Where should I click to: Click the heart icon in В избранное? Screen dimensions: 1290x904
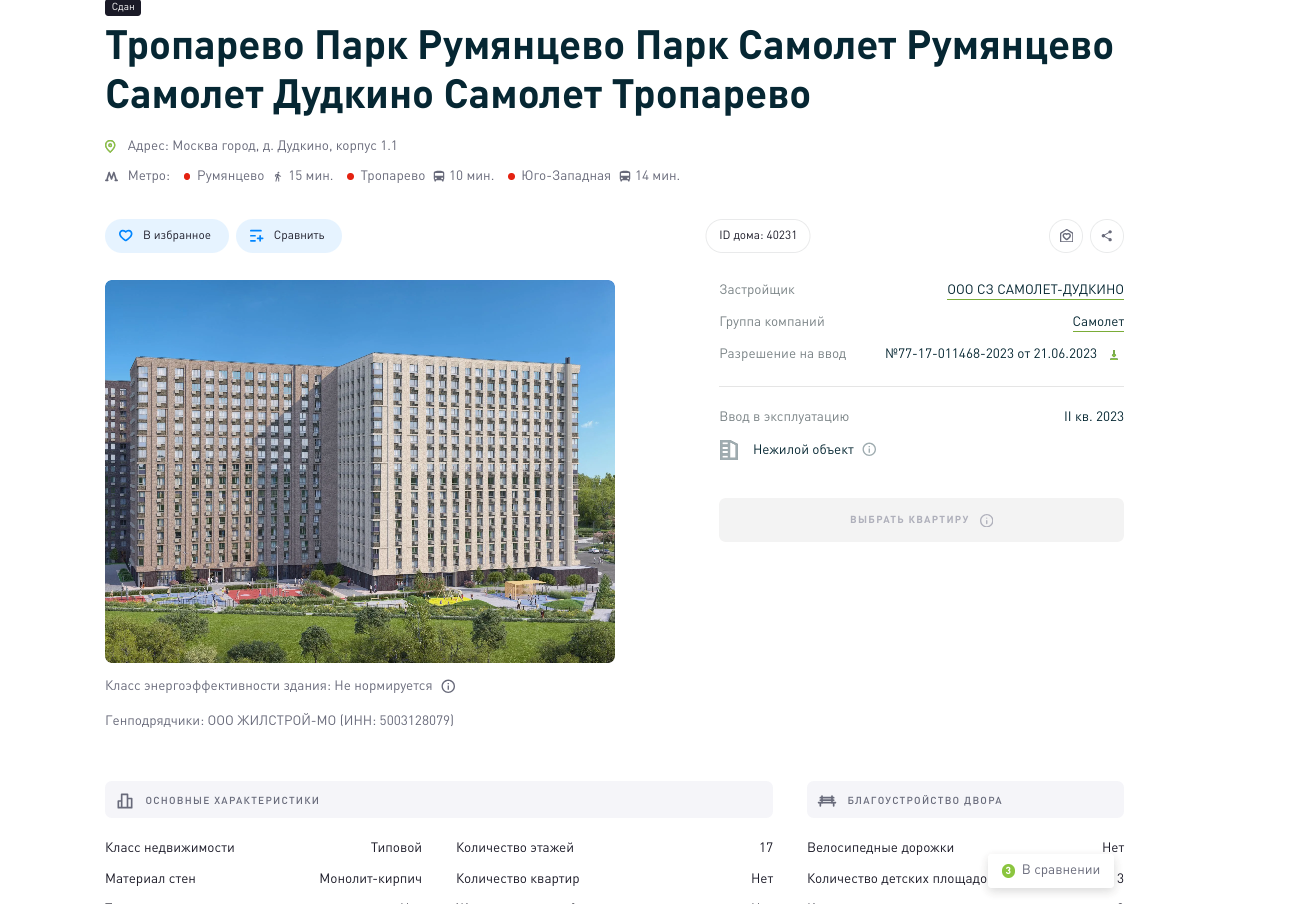126,236
